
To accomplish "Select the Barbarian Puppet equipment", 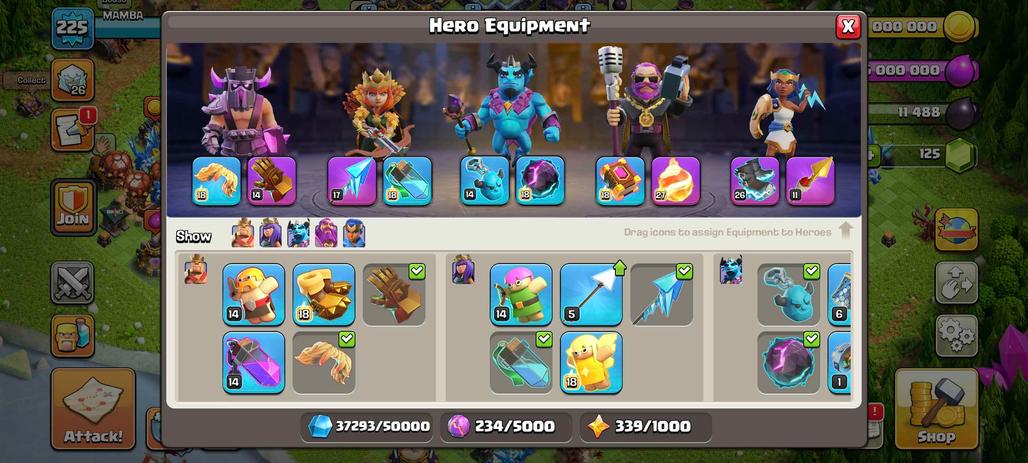I will point(253,294).
